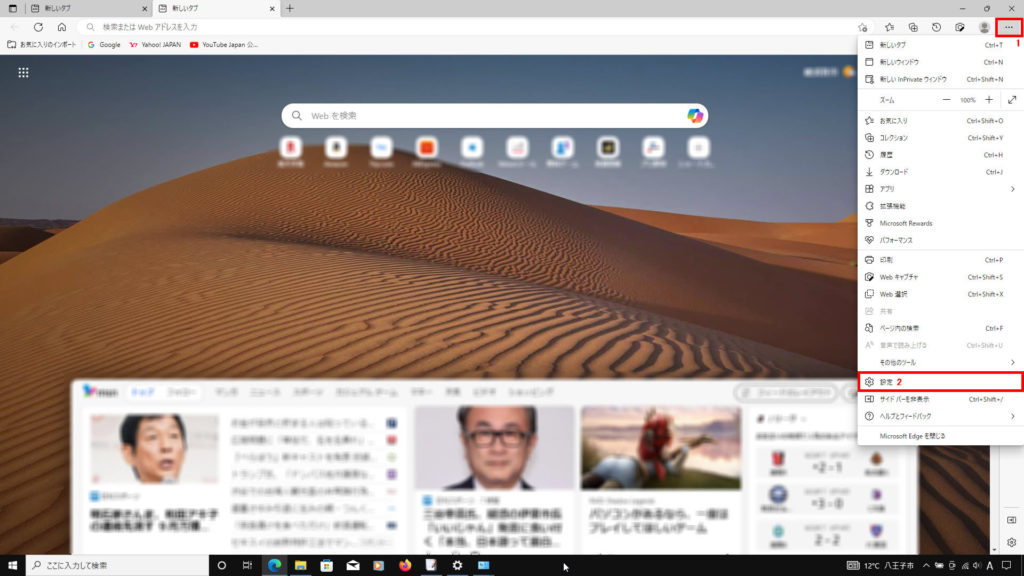Open the Google bookmark in favorites bar
The width and height of the screenshot is (1024, 576).
click(104, 45)
